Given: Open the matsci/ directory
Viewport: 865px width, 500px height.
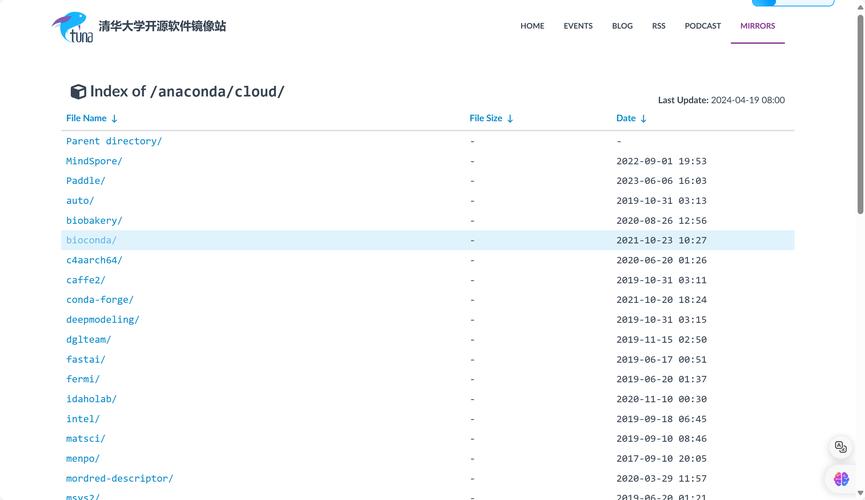Looking at the screenshot, I should click(86, 439).
